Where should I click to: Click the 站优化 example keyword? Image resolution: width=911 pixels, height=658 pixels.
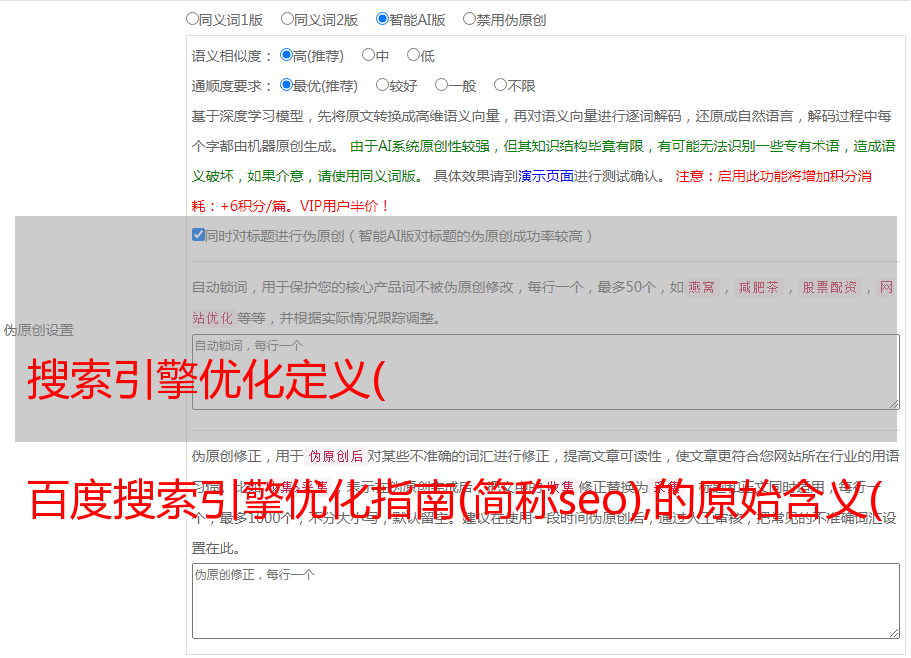coord(212,318)
